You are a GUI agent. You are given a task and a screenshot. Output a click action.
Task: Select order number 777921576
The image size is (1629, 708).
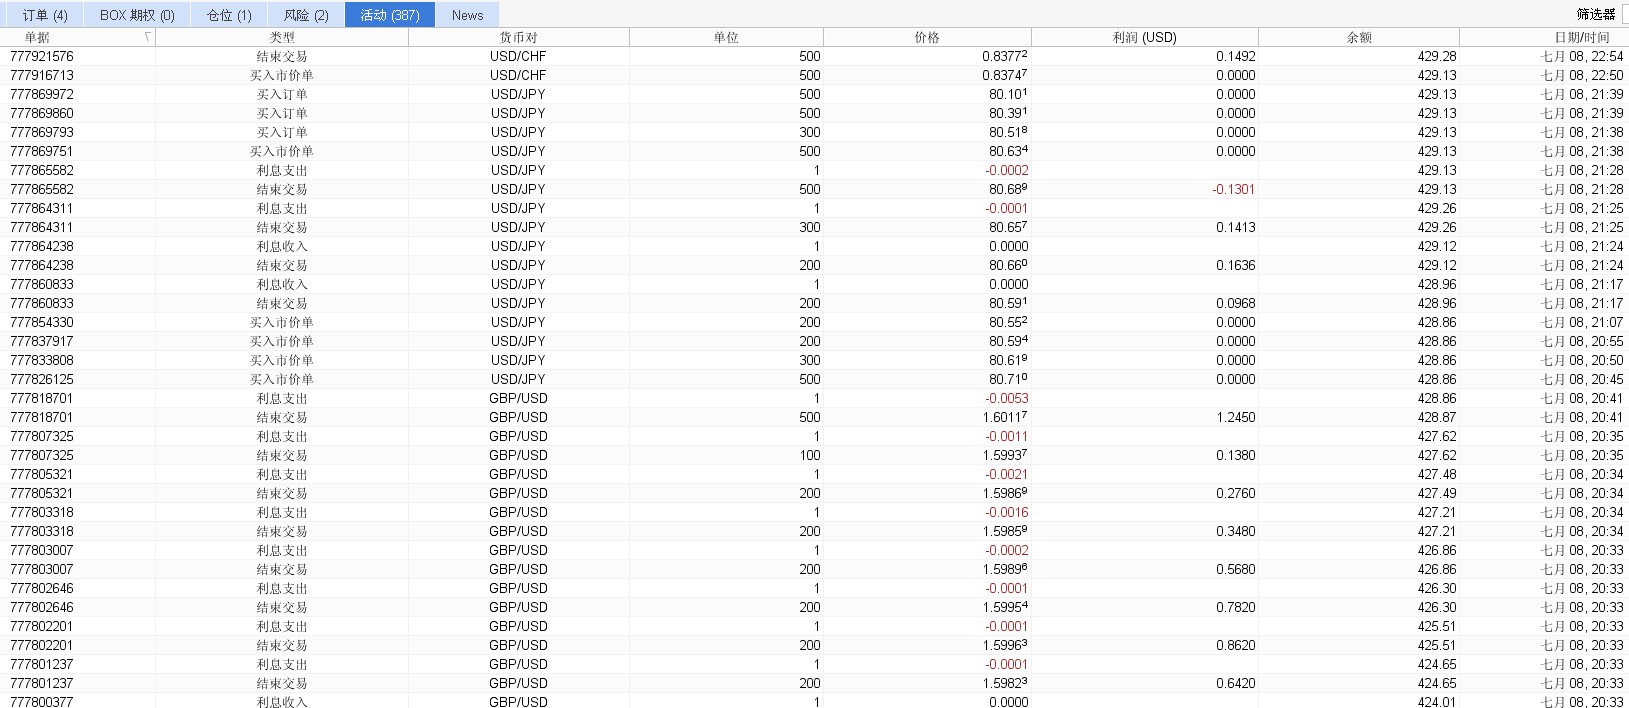click(x=42, y=57)
